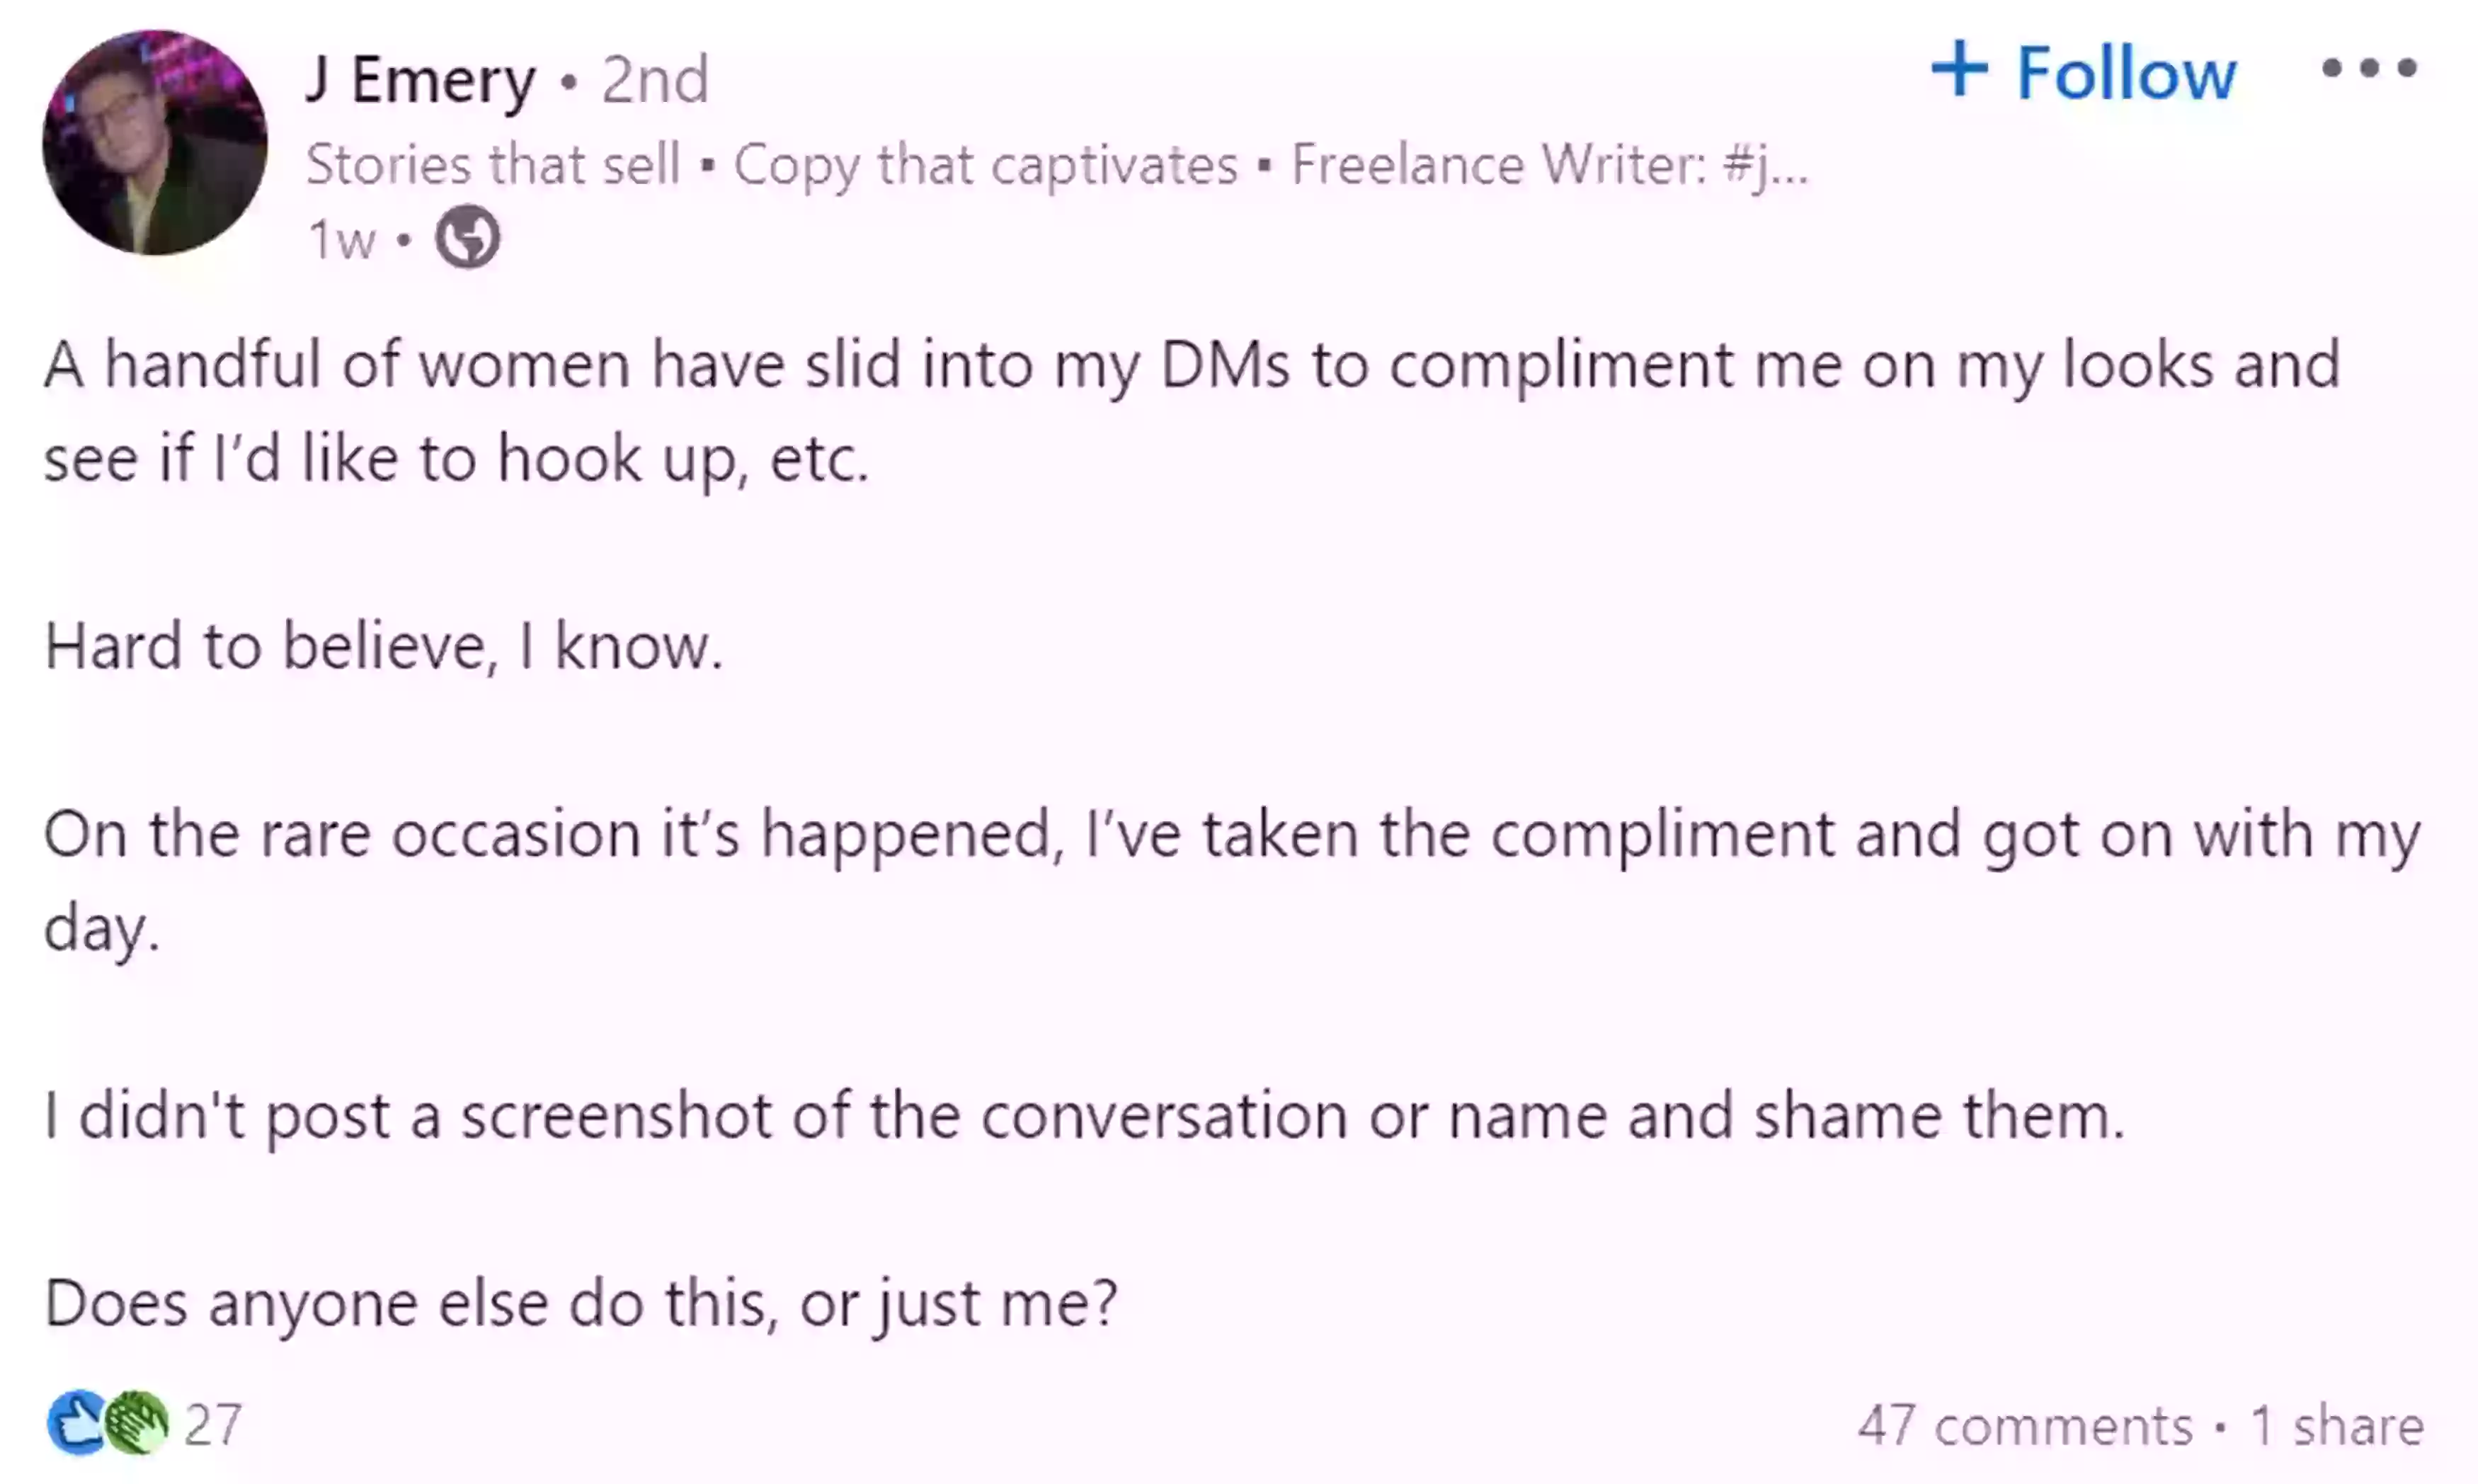The image size is (2478, 1484).
Task: Follow J Emery
Action: [x=2083, y=72]
